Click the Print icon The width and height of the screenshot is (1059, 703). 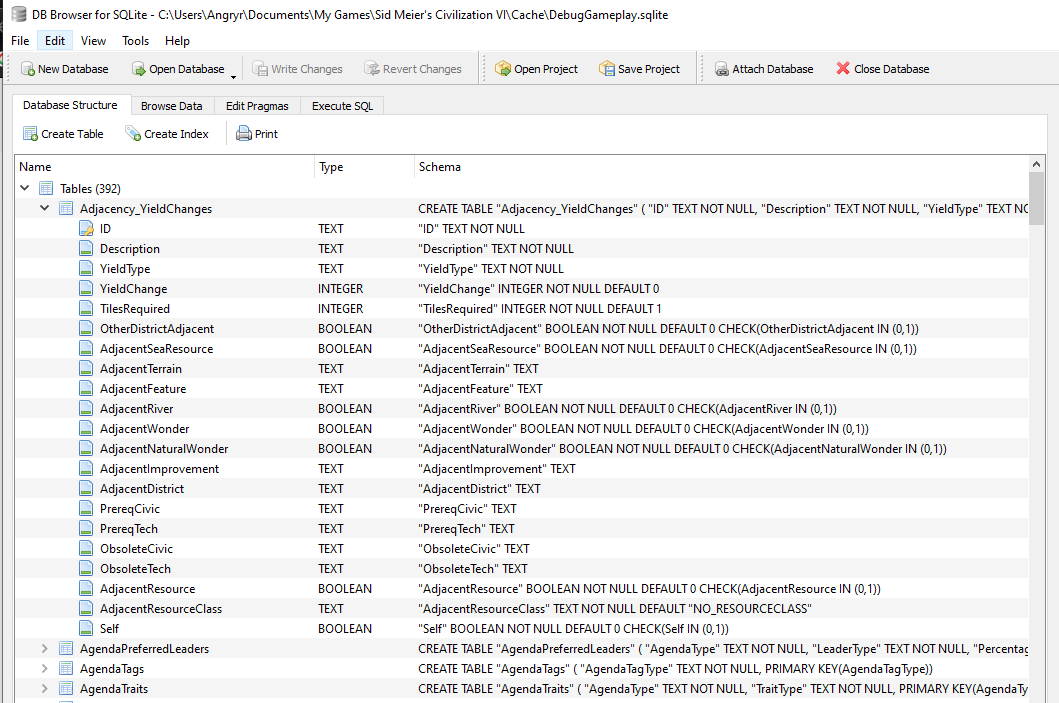pyautogui.click(x=244, y=134)
